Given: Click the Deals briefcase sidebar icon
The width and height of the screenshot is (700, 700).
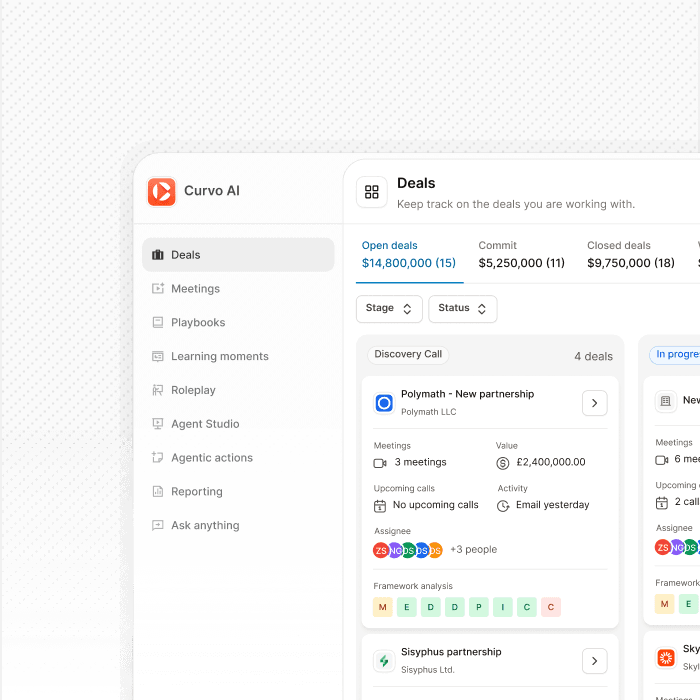Looking at the screenshot, I should pyautogui.click(x=158, y=254).
